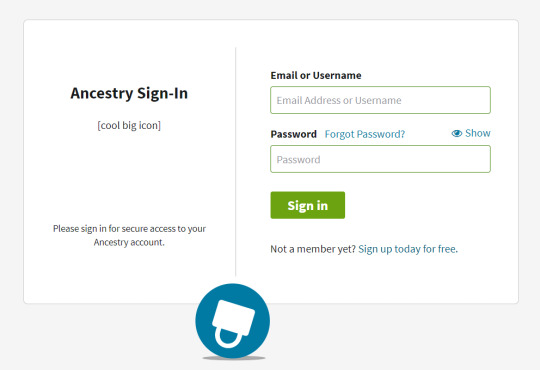Open the Forgot Password? link

click(x=365, y=134)
